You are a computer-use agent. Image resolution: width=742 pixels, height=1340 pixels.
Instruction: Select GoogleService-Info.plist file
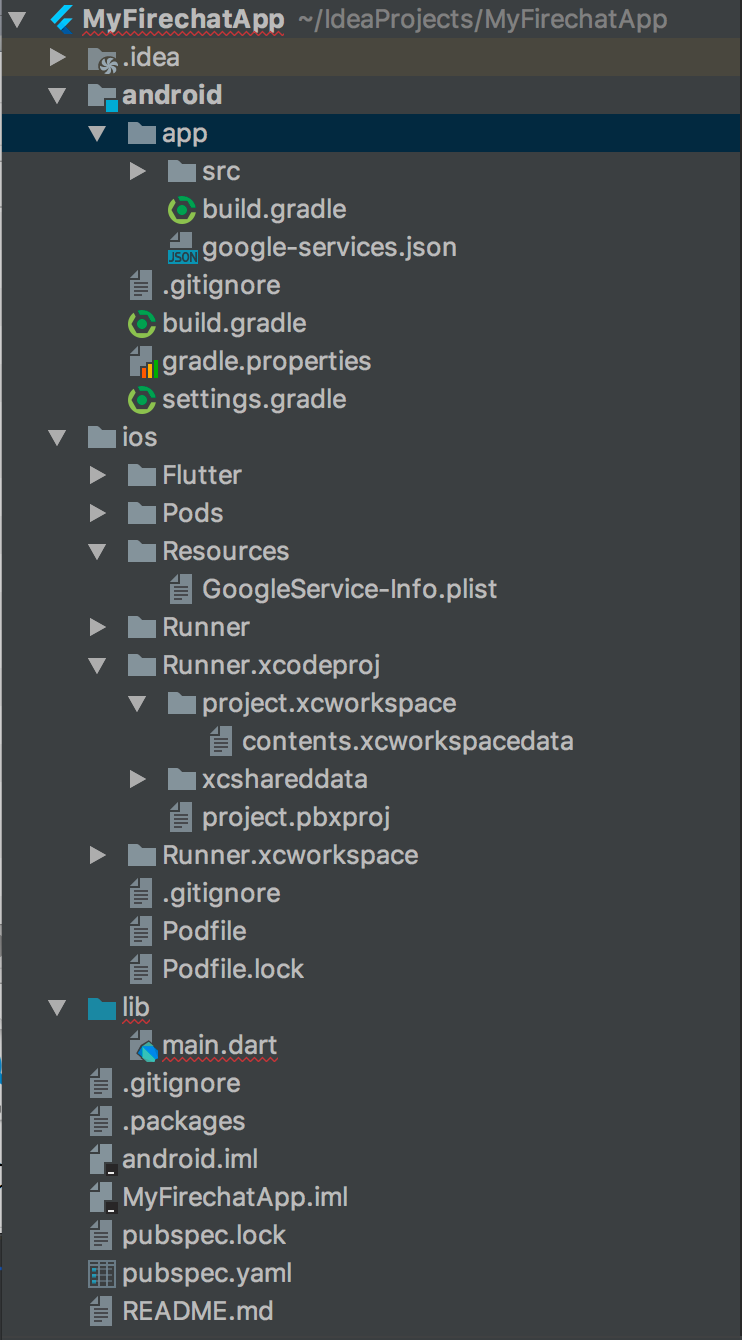tap(349, 590)
